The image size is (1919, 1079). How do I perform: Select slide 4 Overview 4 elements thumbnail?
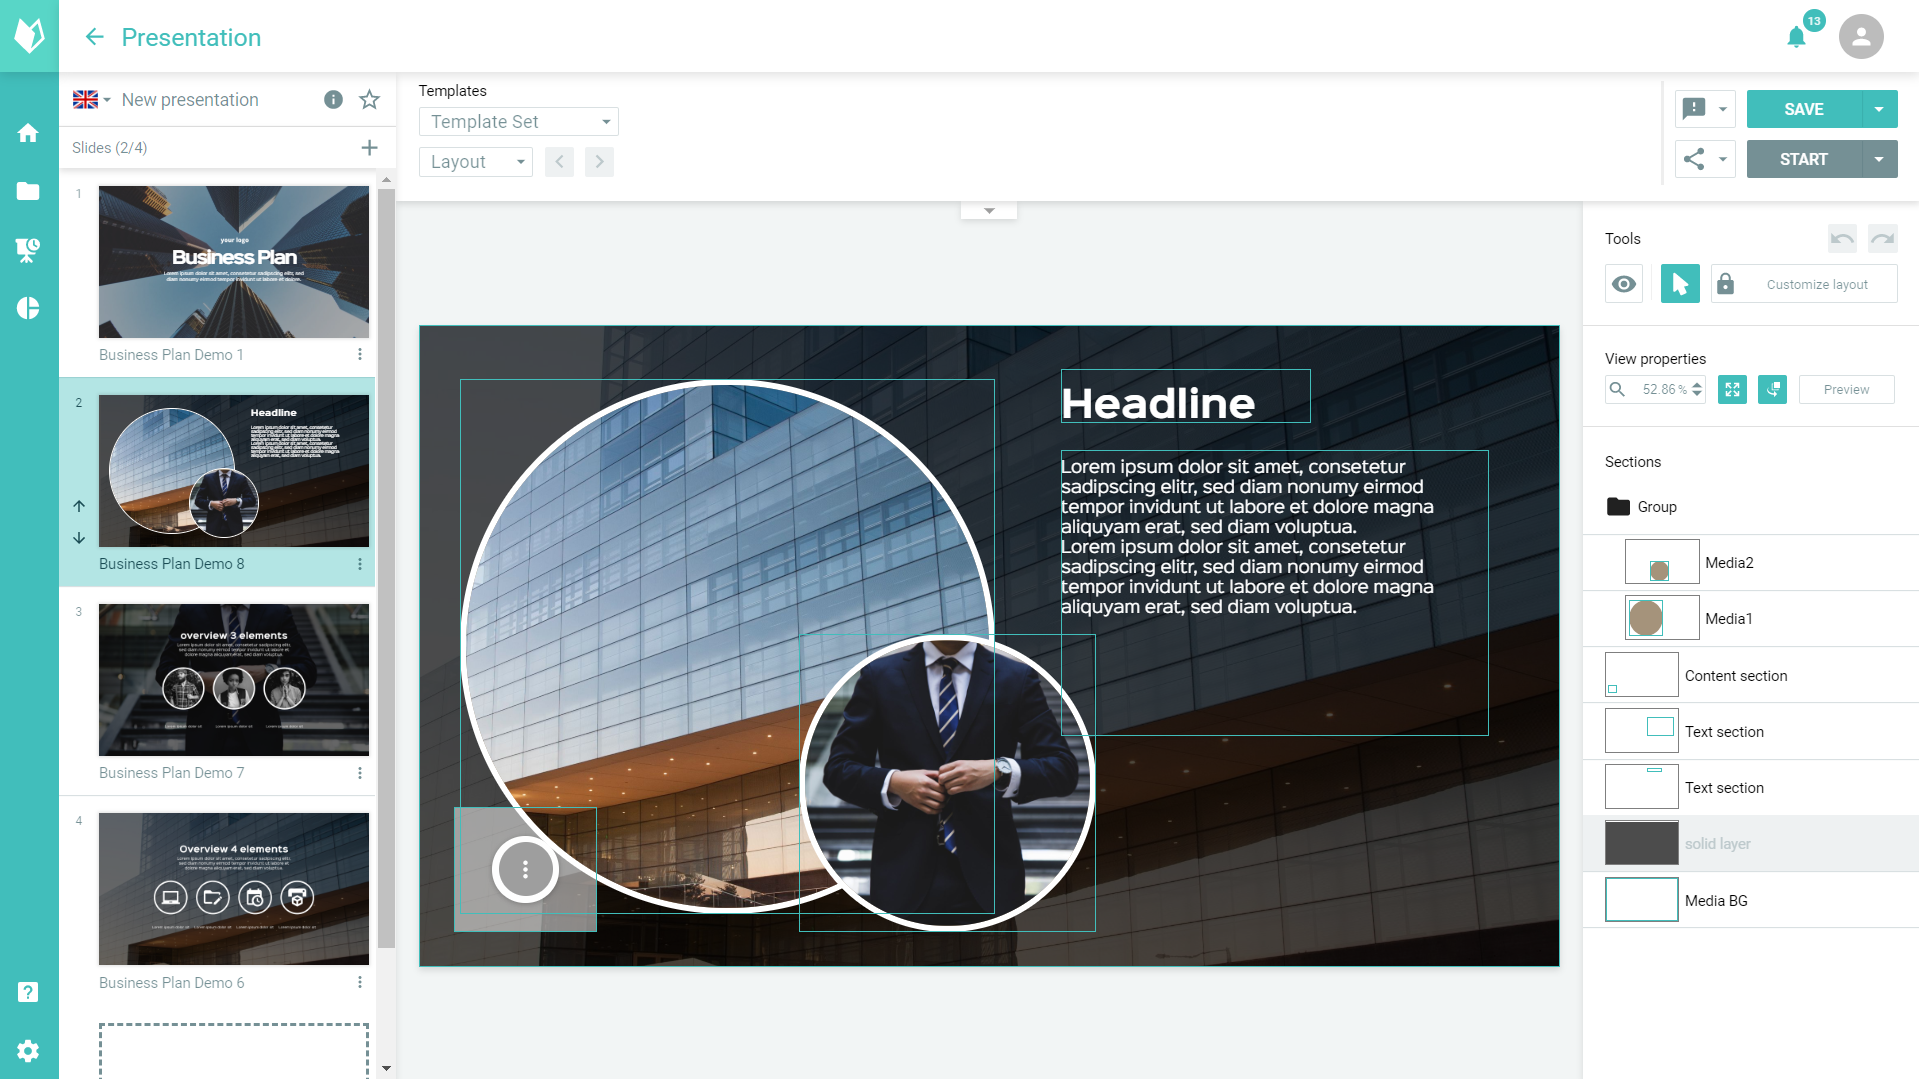pos(234,889)
